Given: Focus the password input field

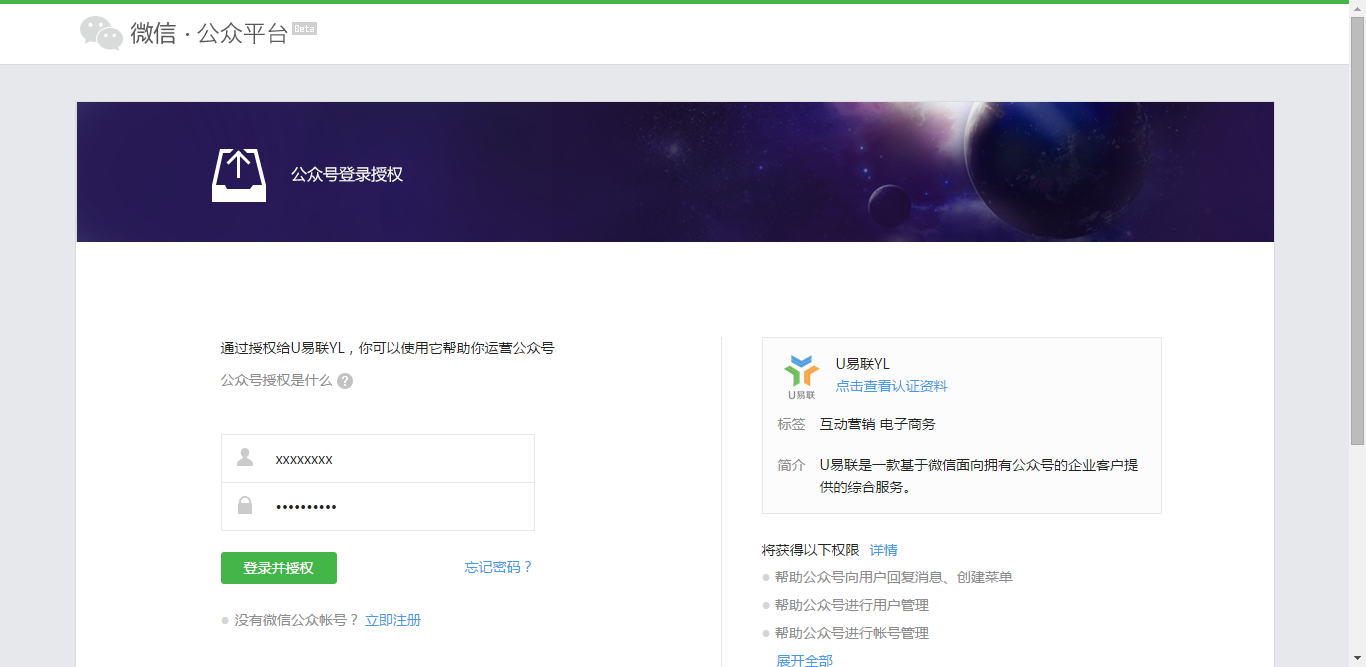Looking at the screenshot, I should [x=378, y=507].
